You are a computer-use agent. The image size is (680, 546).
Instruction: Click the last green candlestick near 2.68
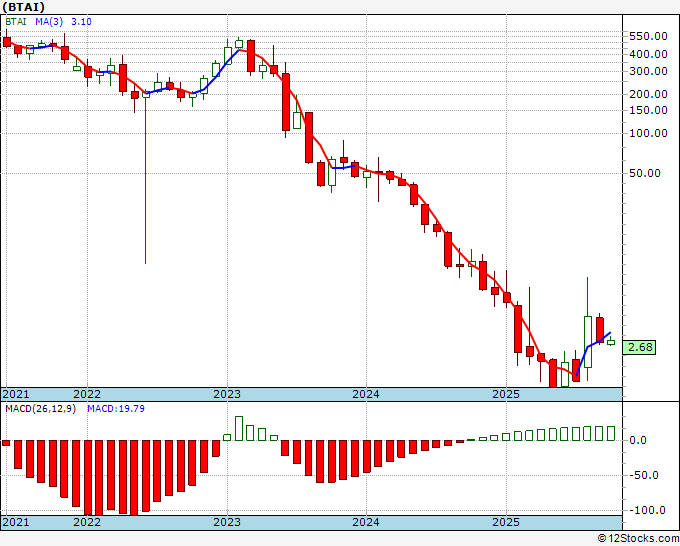[x=611, y=342]
